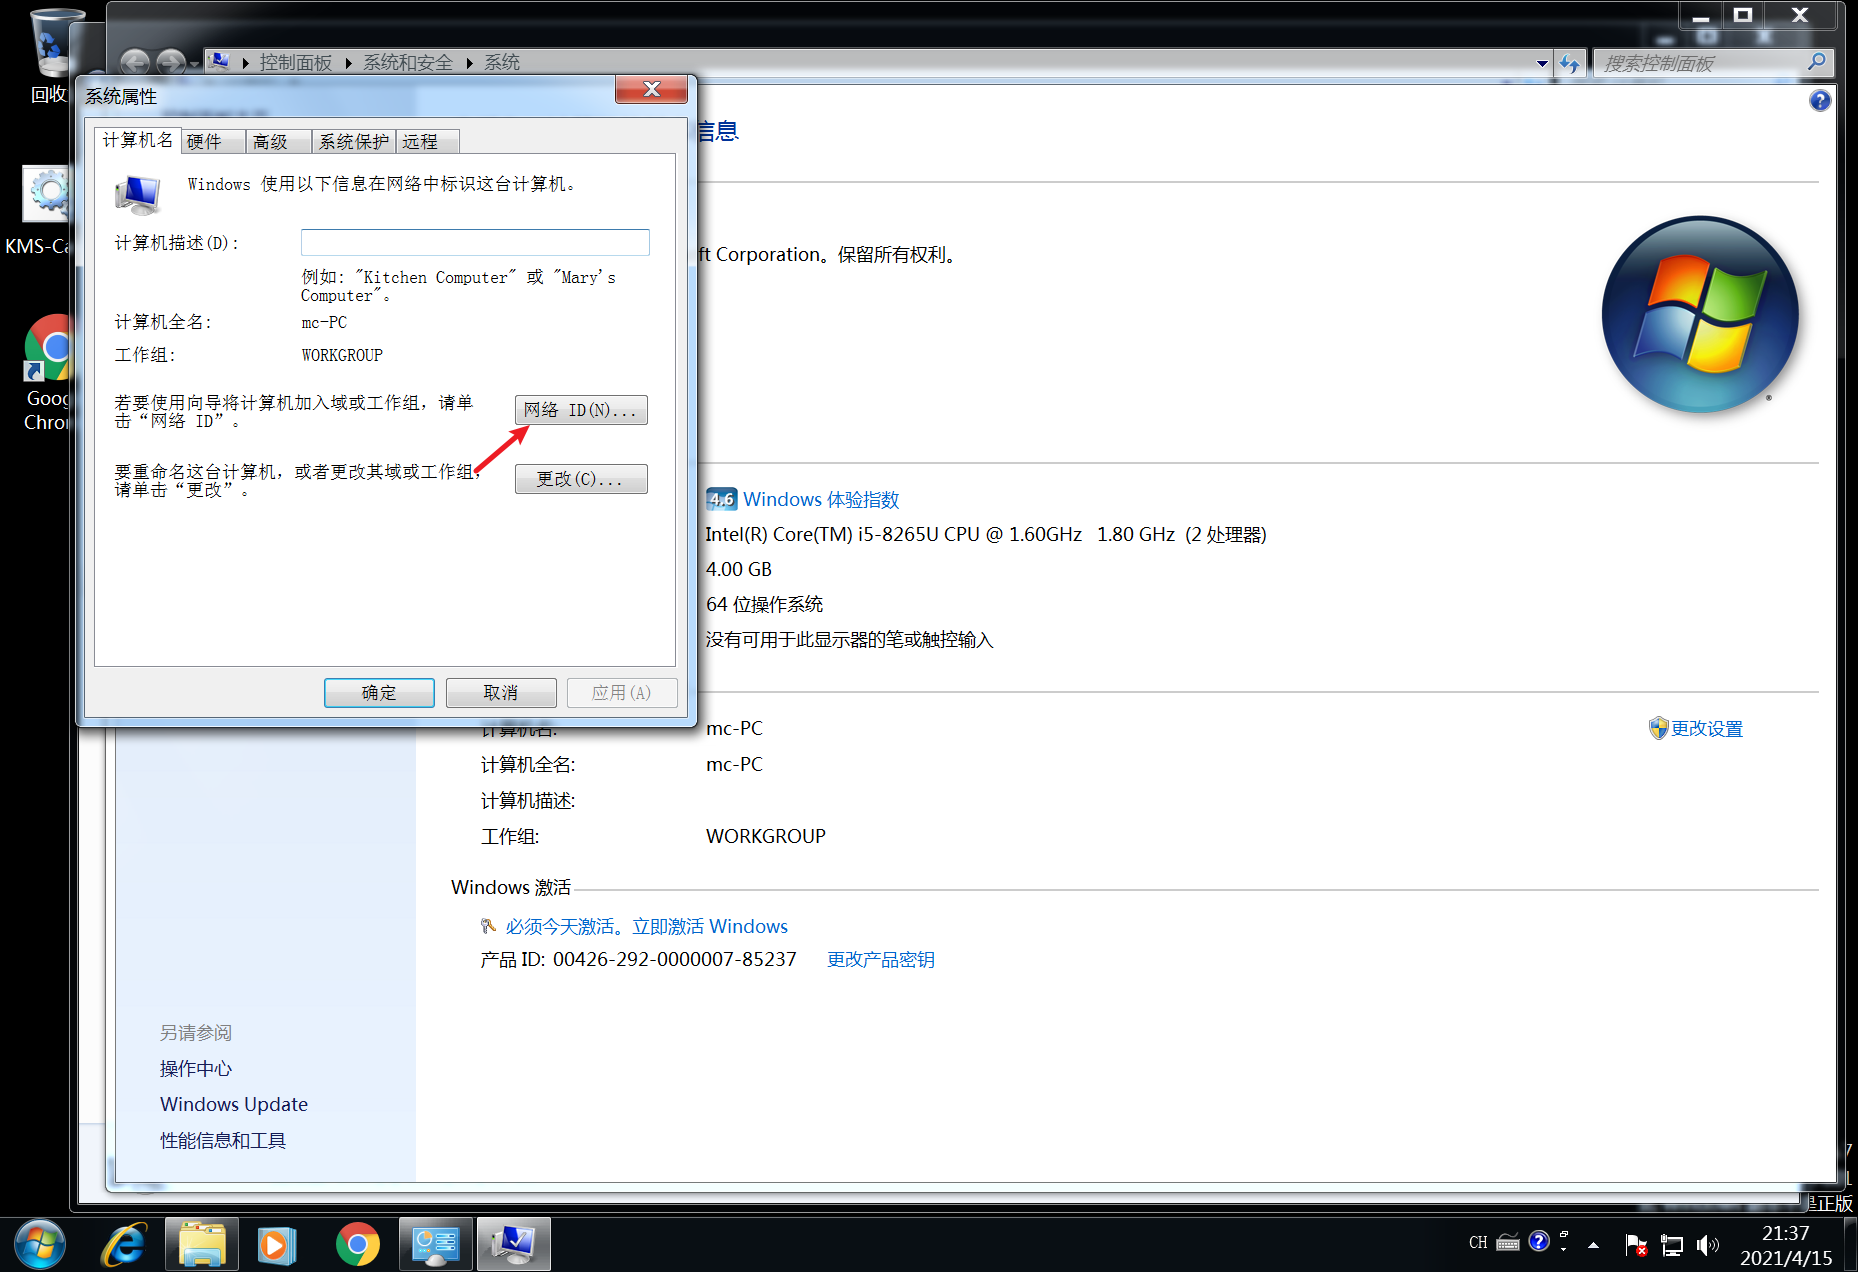This screenshot has height=1272, width=1858.
Task: Select the Google Chrome desktop shortcut
Action: point(48,372)
